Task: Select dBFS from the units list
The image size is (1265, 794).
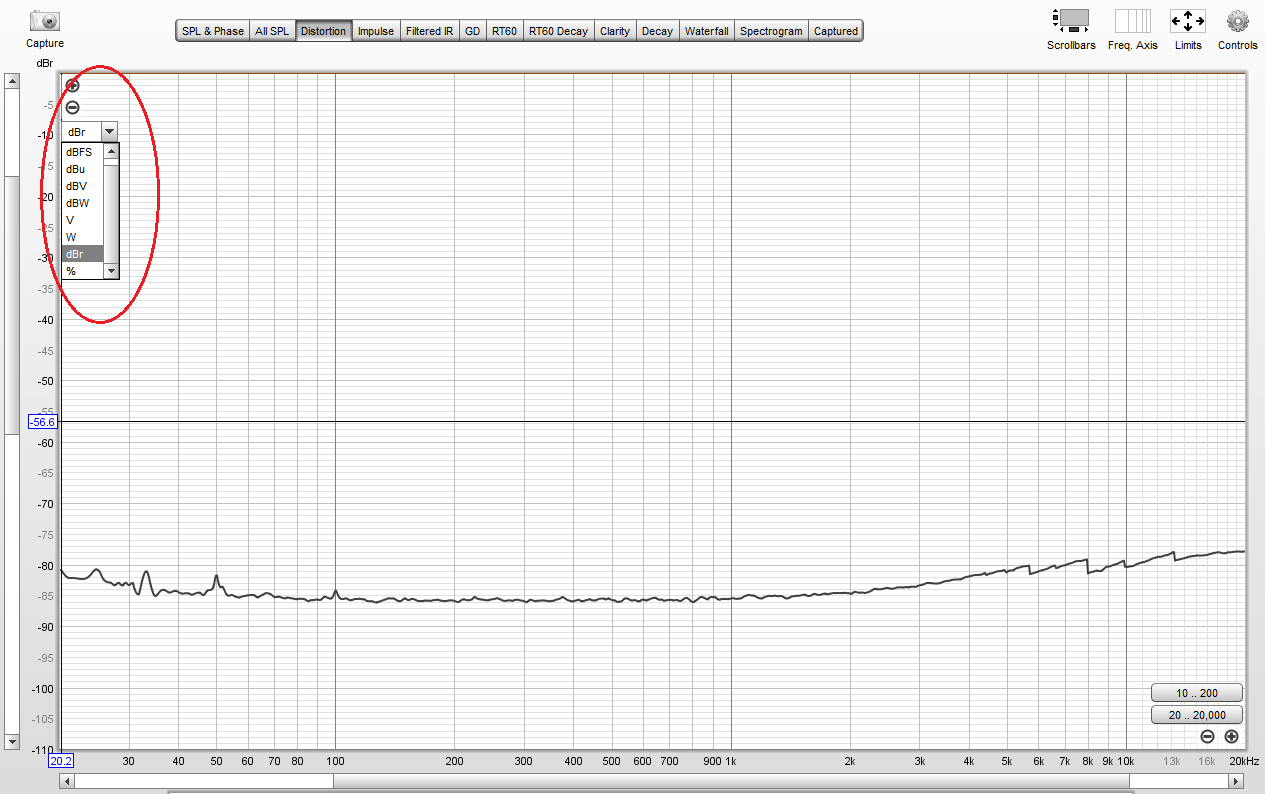Action: tap(79, 152)
